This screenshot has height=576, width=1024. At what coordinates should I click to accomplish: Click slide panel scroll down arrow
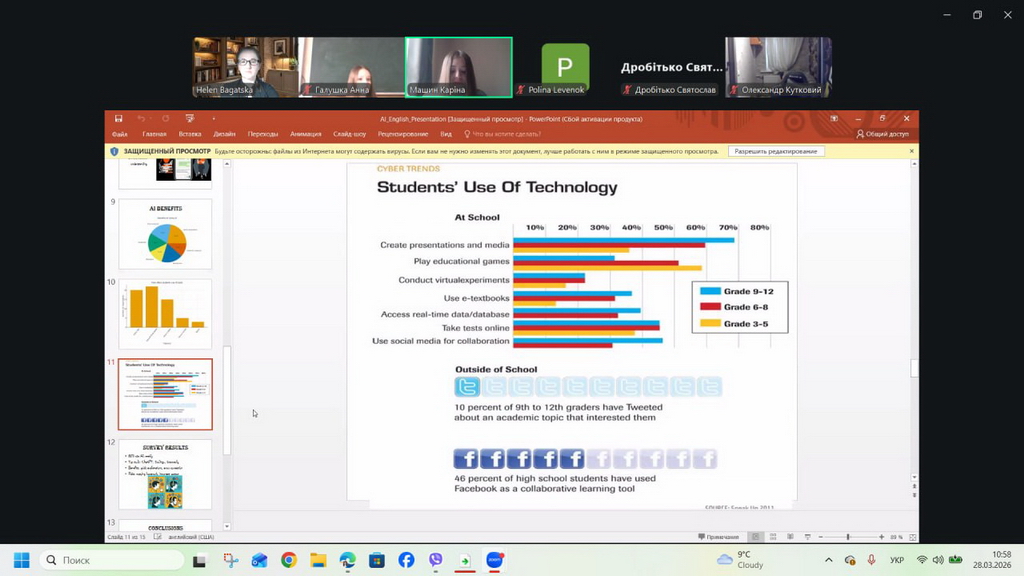point(227,526)
